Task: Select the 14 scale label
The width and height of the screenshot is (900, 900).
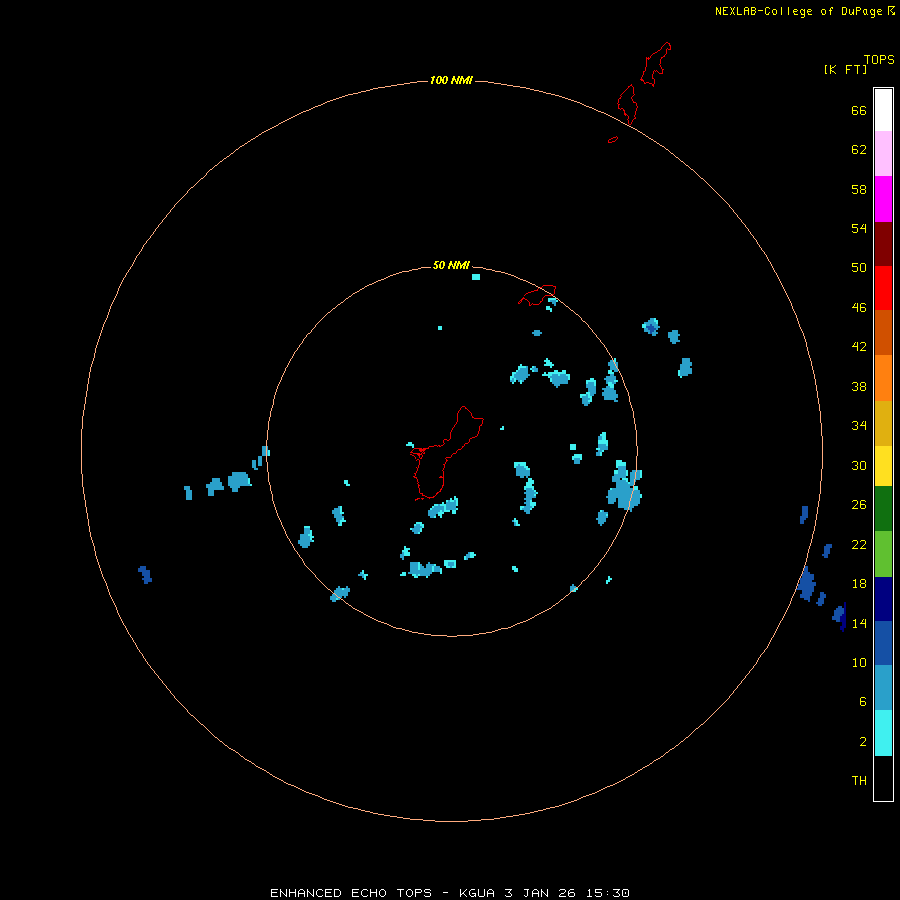Action: click(x=859, y=624)
